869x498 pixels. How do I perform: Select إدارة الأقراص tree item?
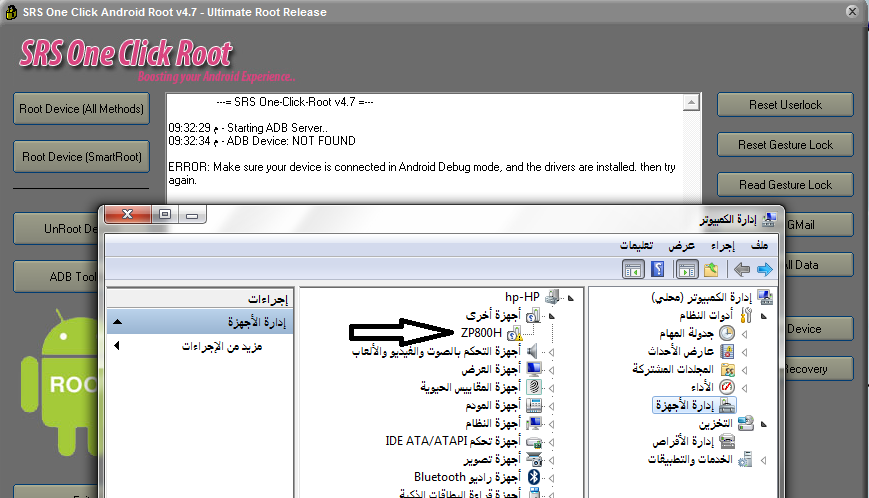[x=683, y=441]
